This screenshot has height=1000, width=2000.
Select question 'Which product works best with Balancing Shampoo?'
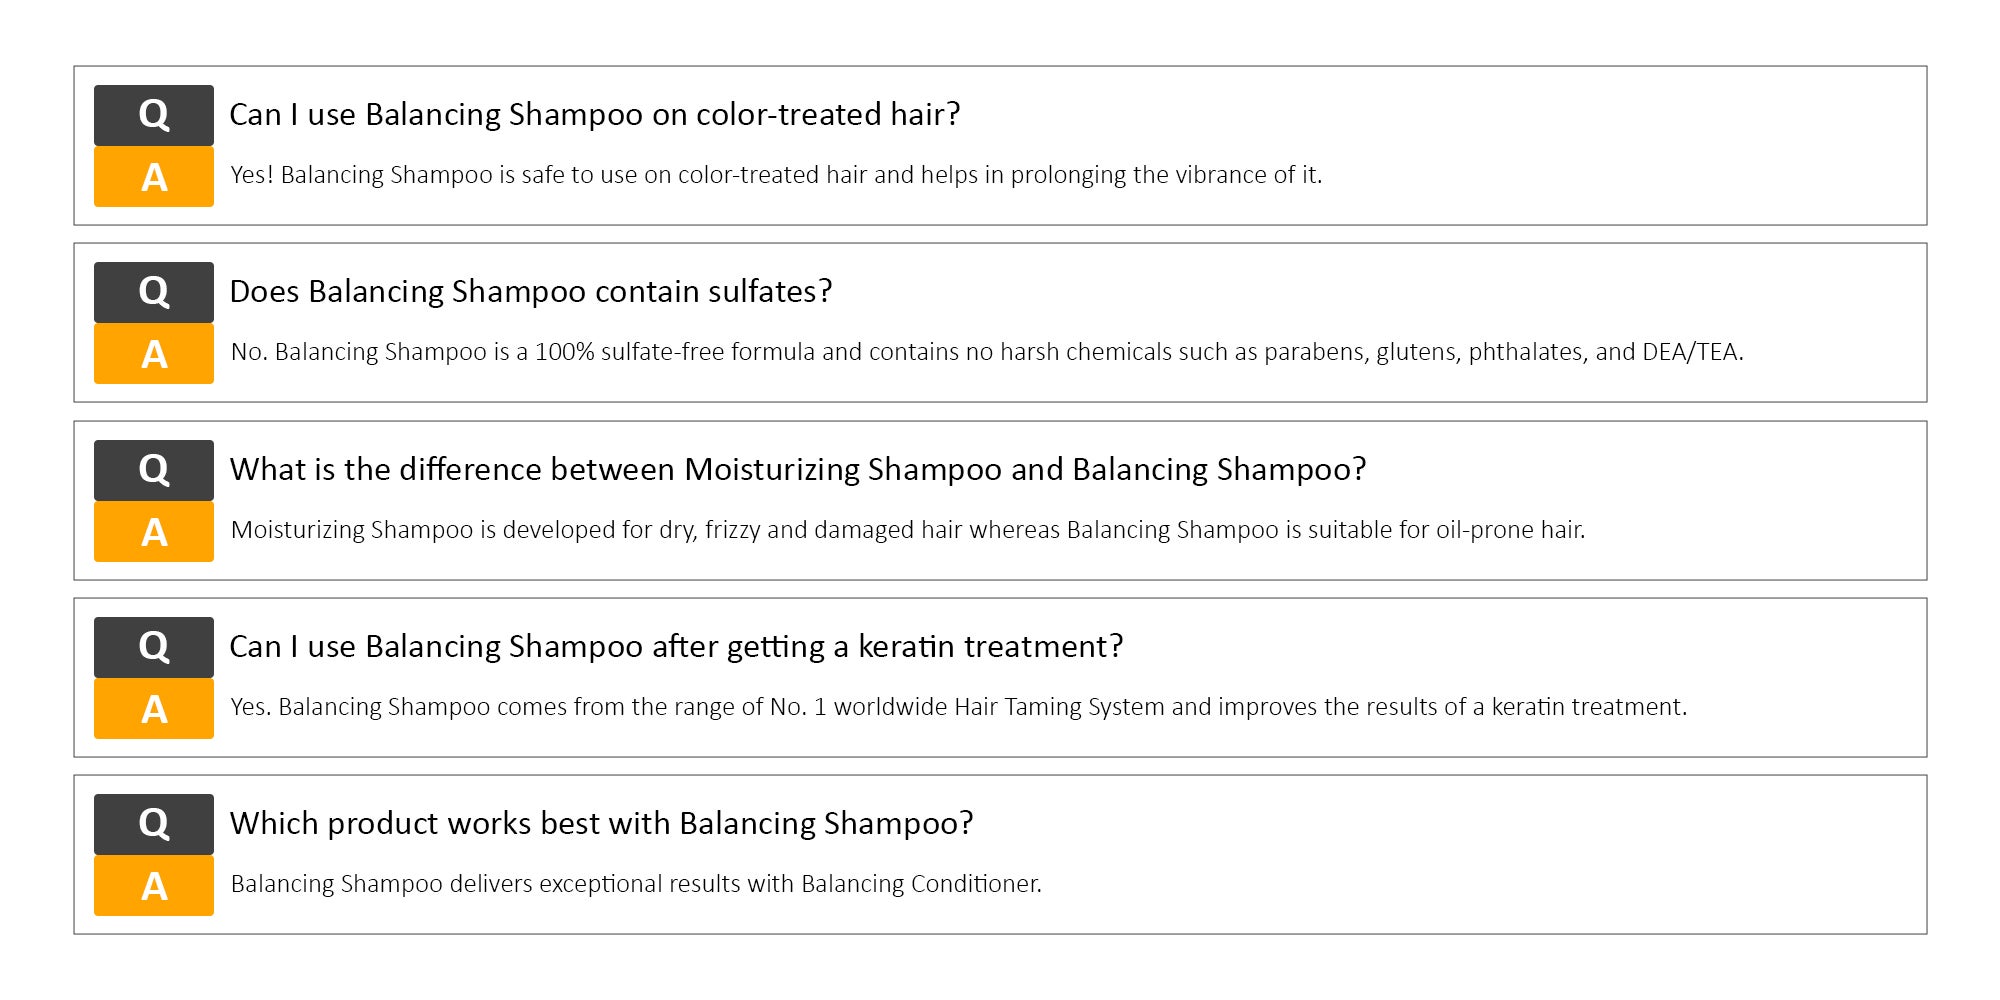coord(602,824)
